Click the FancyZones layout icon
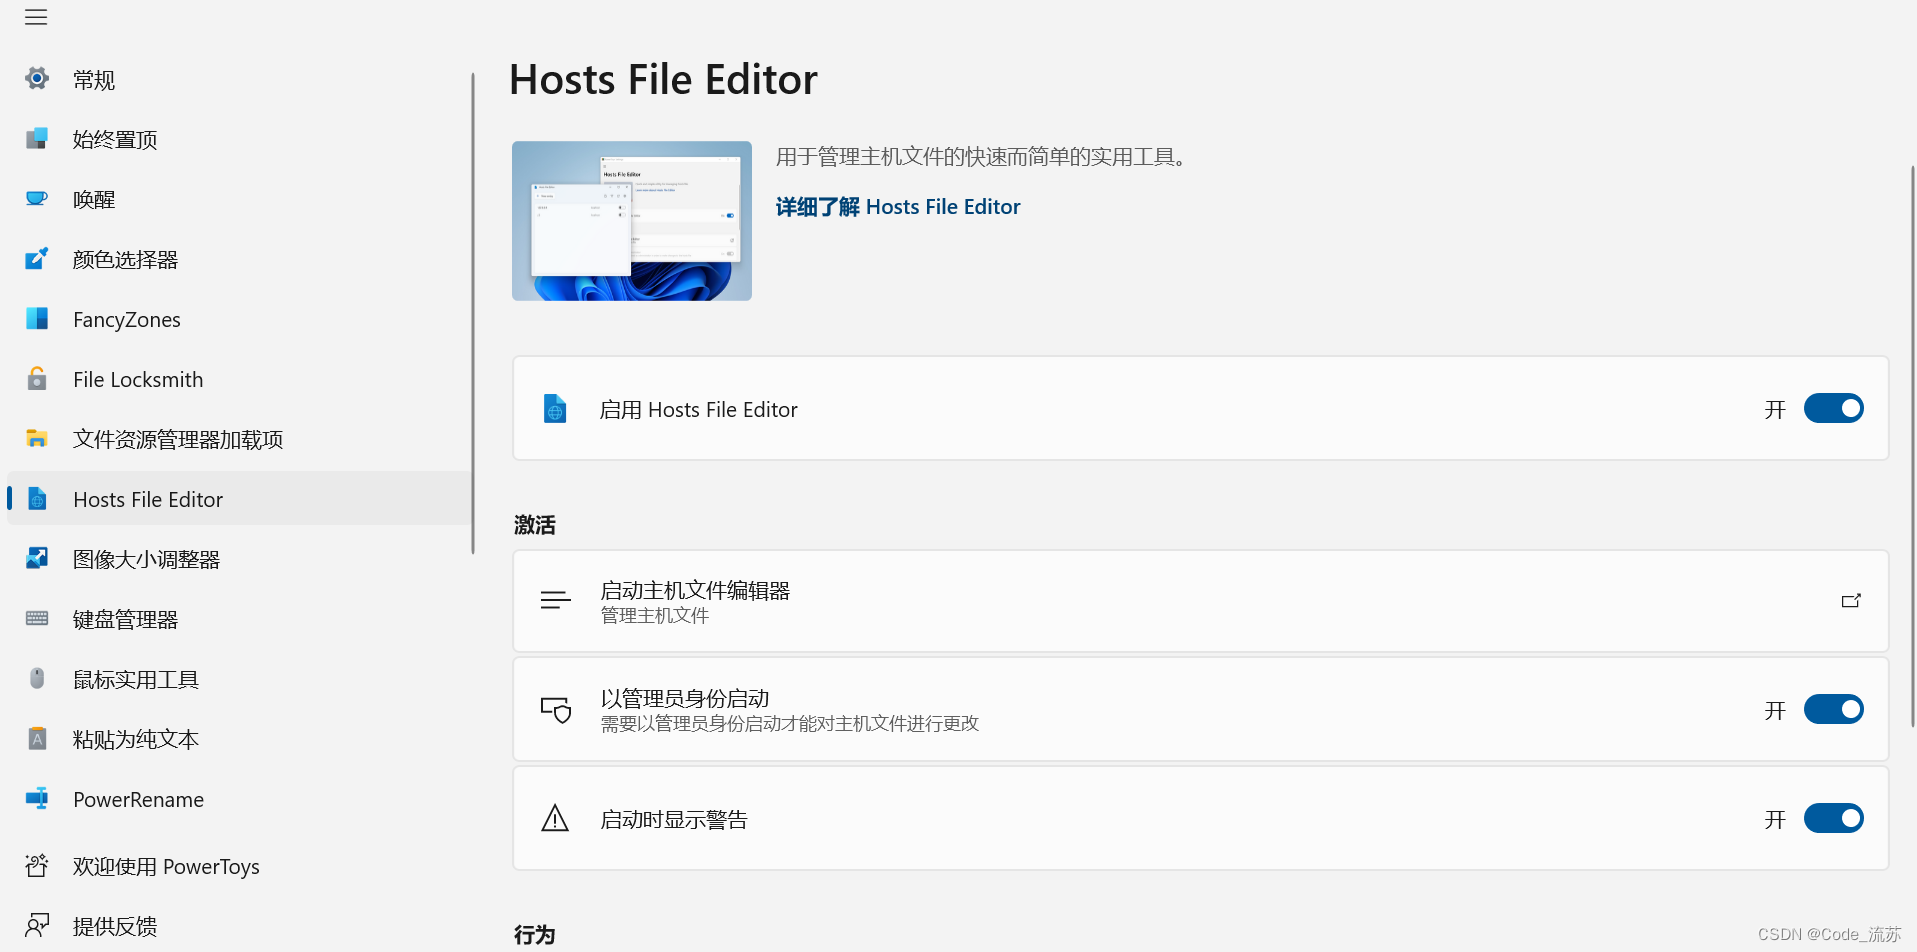The height and width of the screenshot is (952, 1917). coord(37,318)
